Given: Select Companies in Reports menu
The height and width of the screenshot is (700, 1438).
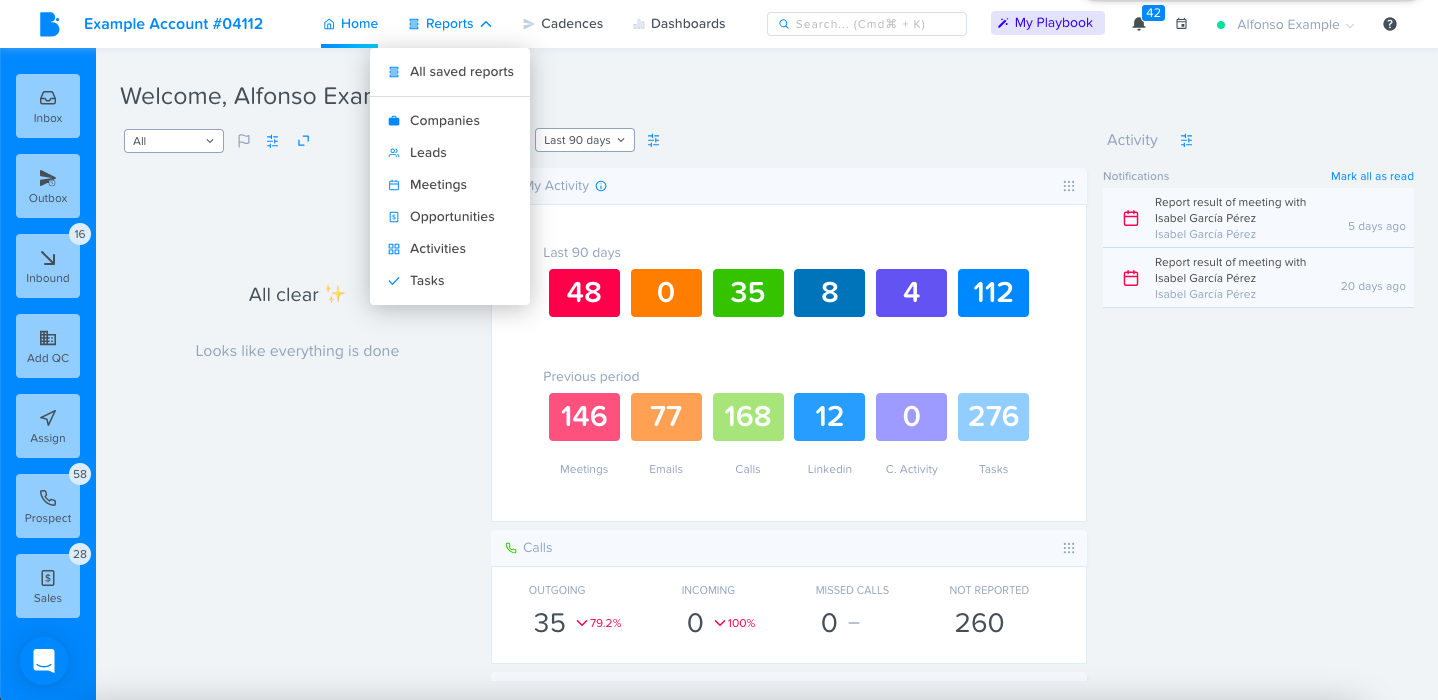Looking at the screenshot, I should click(450, 120).
